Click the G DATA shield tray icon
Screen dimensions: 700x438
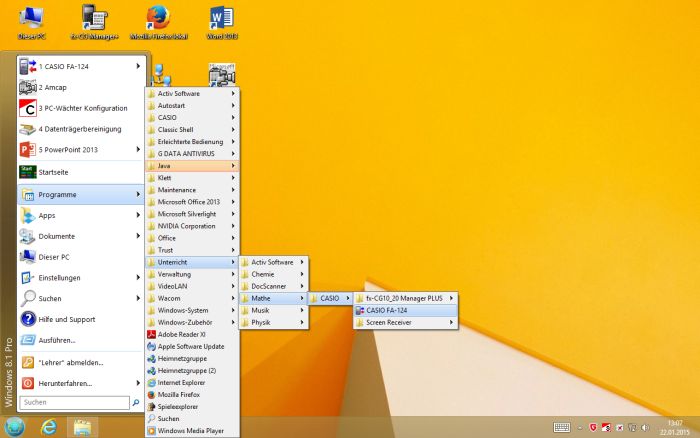[x=593, y=428]
